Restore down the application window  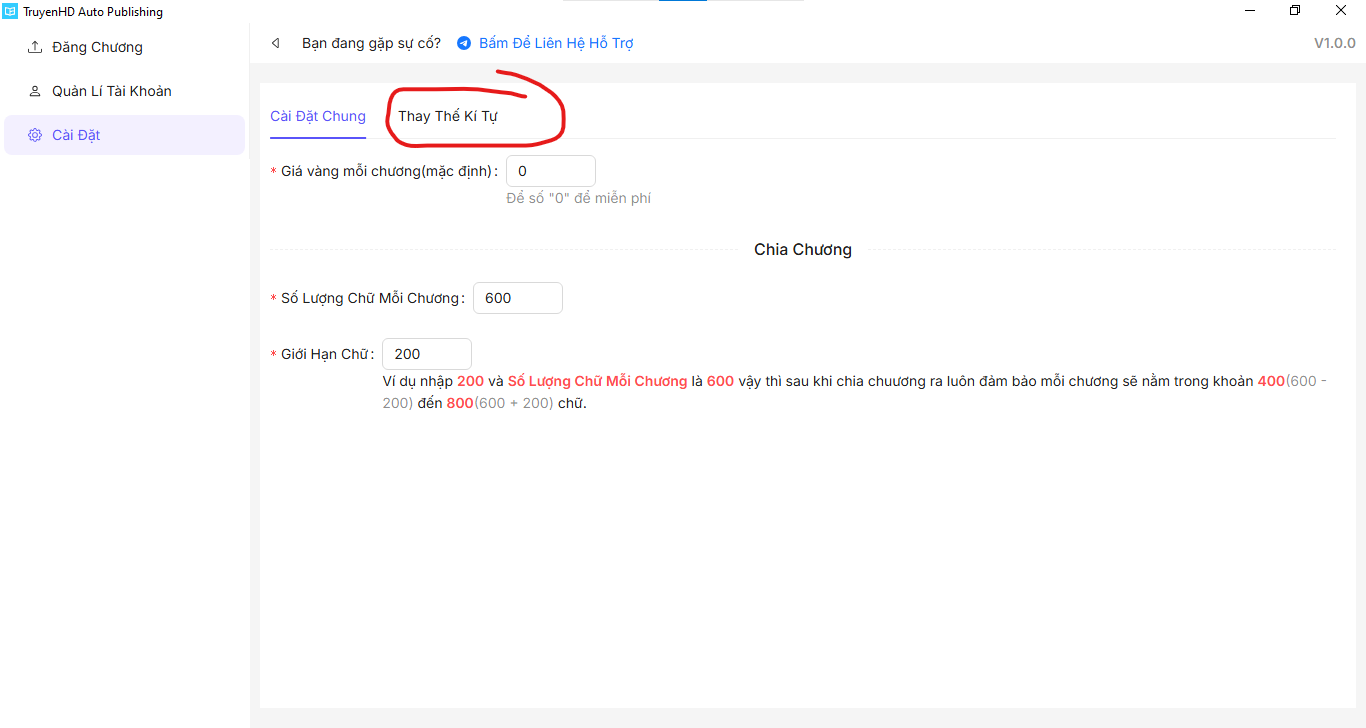coord(1295,11)
